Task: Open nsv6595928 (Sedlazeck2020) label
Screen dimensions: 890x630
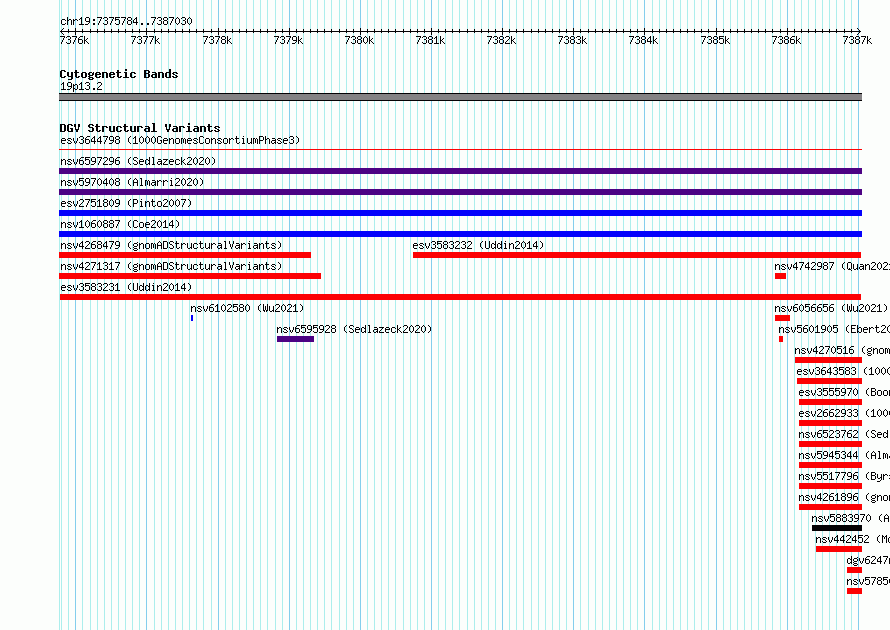Action: coord(354,329)
